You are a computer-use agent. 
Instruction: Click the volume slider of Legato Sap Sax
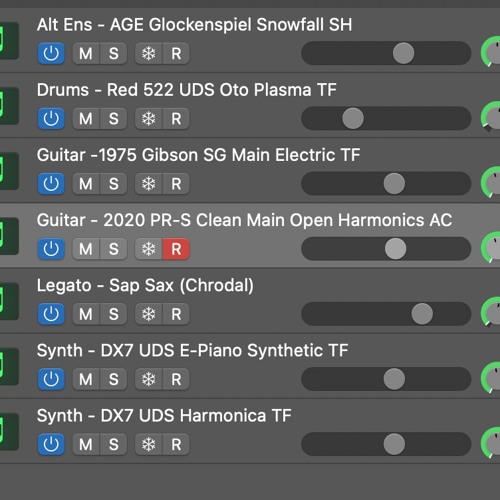pos(386,314)
